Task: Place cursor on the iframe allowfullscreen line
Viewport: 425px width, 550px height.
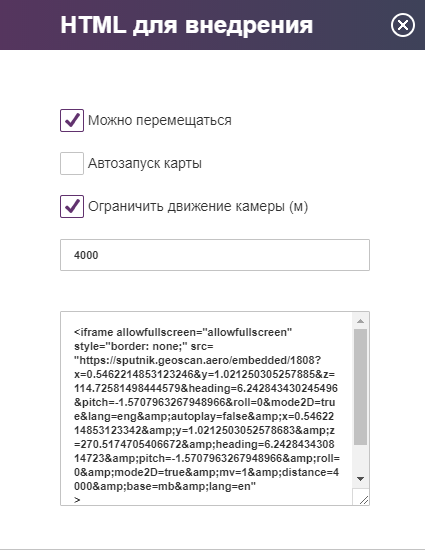Action: click(x=183, y=332)
